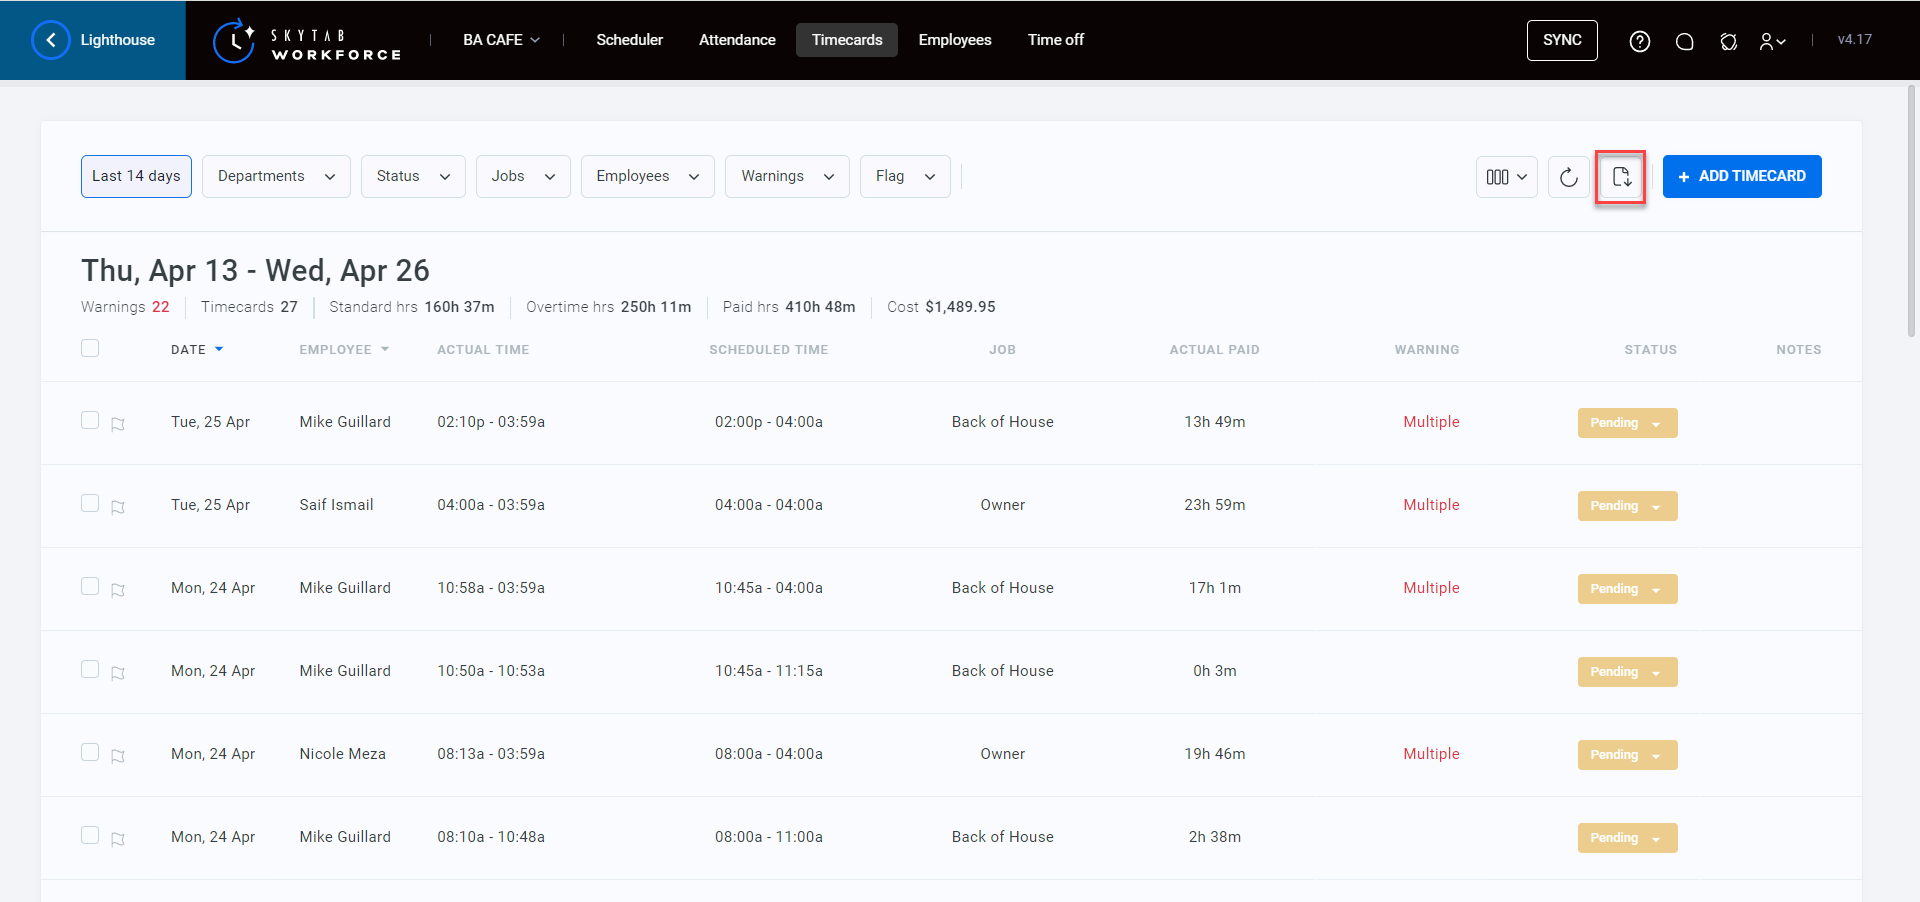Flag Mike Guillard's Tue, 25 Apr timecard
This screenshot has height=902, width=1920.
[x=118, y=424]
